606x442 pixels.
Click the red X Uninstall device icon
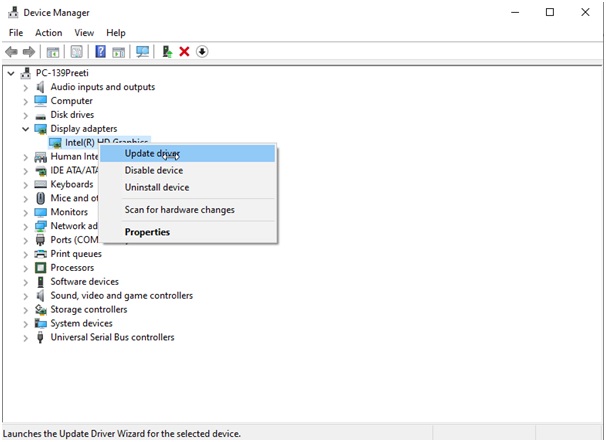coord(184,52)
